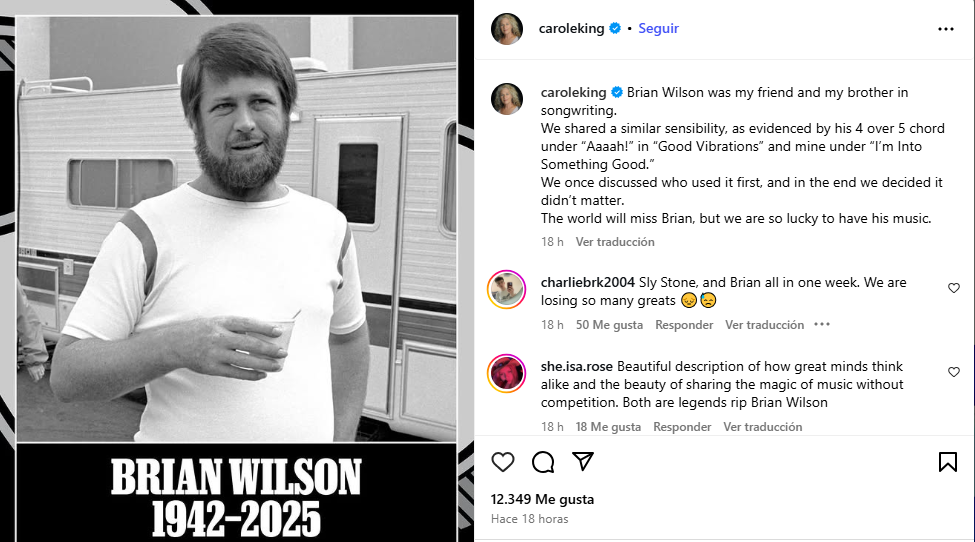Open she.isa.rose's profile avatar
The image size is (975, 542).
pyautogui.click(x=506, y=374)
